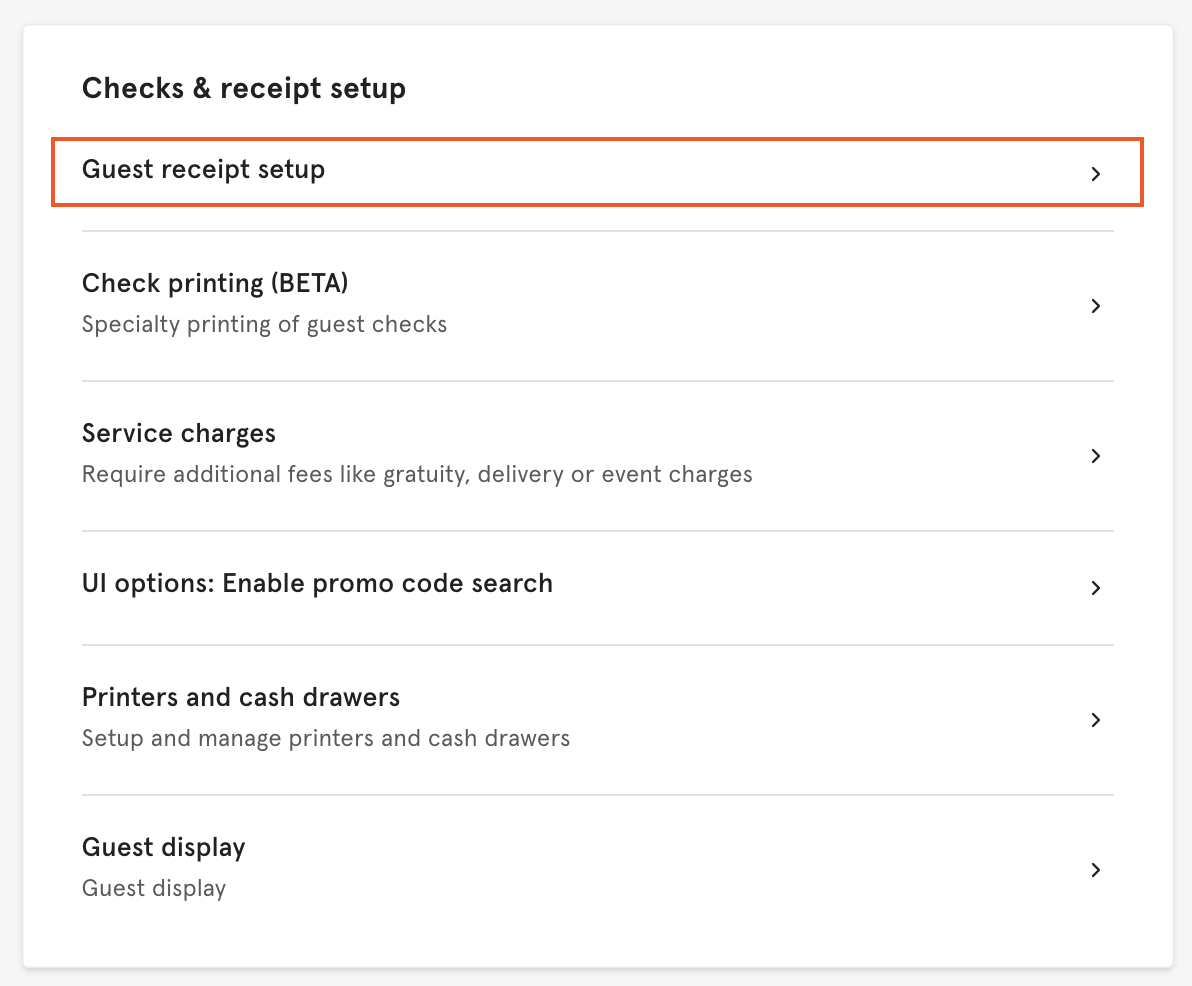This screenshot has width=1192, height=986.
Task: Click Setup and manage printers description
Action: point(325,738)
